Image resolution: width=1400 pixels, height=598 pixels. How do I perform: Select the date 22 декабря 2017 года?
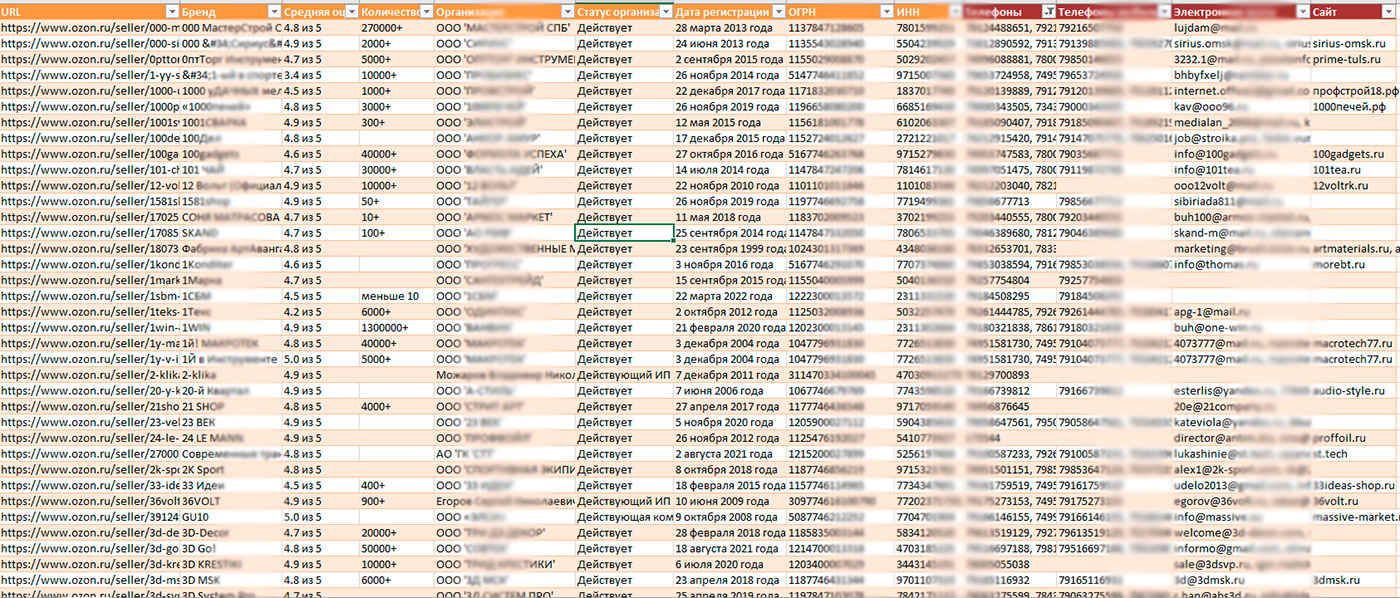click(731, 91)
